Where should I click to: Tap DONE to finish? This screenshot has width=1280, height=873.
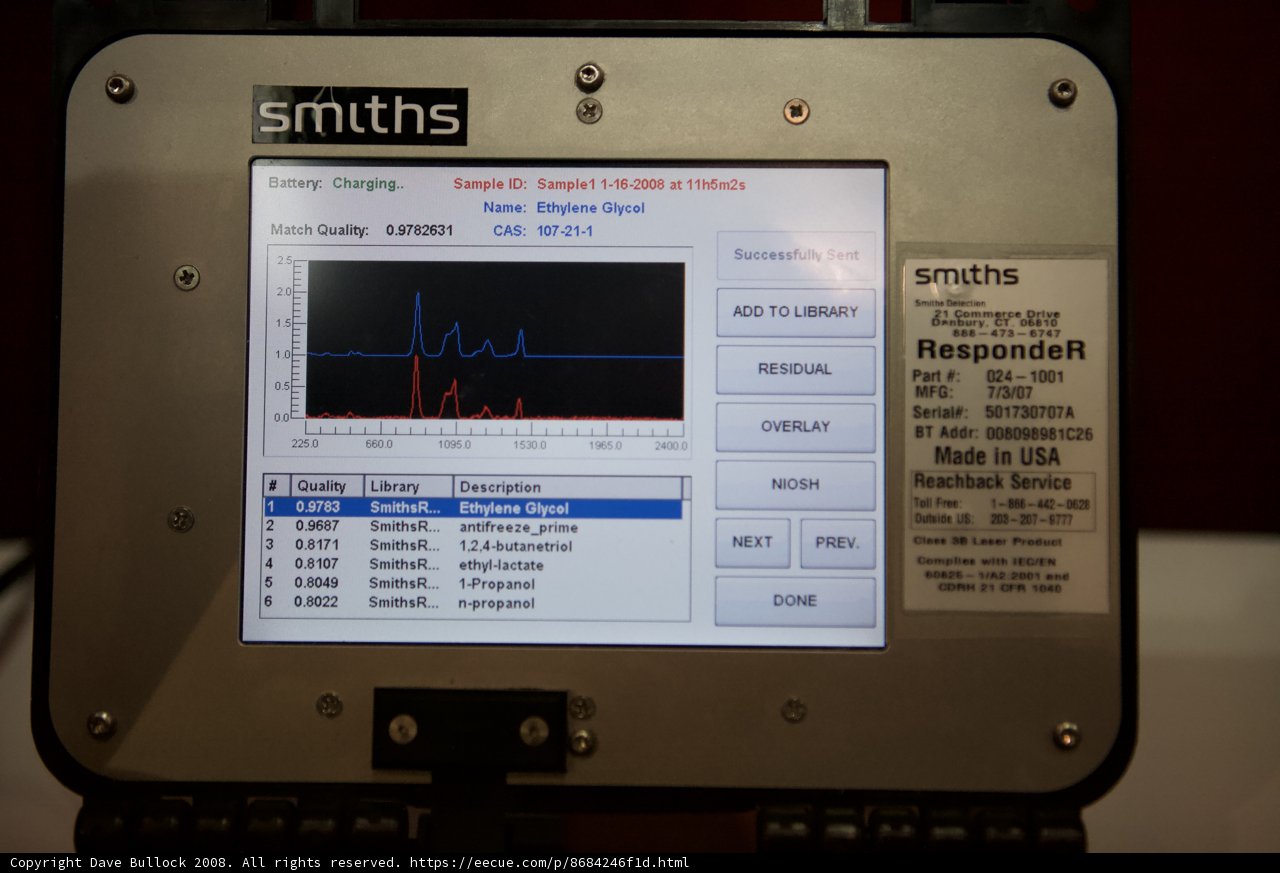click(x=796, y=602)
